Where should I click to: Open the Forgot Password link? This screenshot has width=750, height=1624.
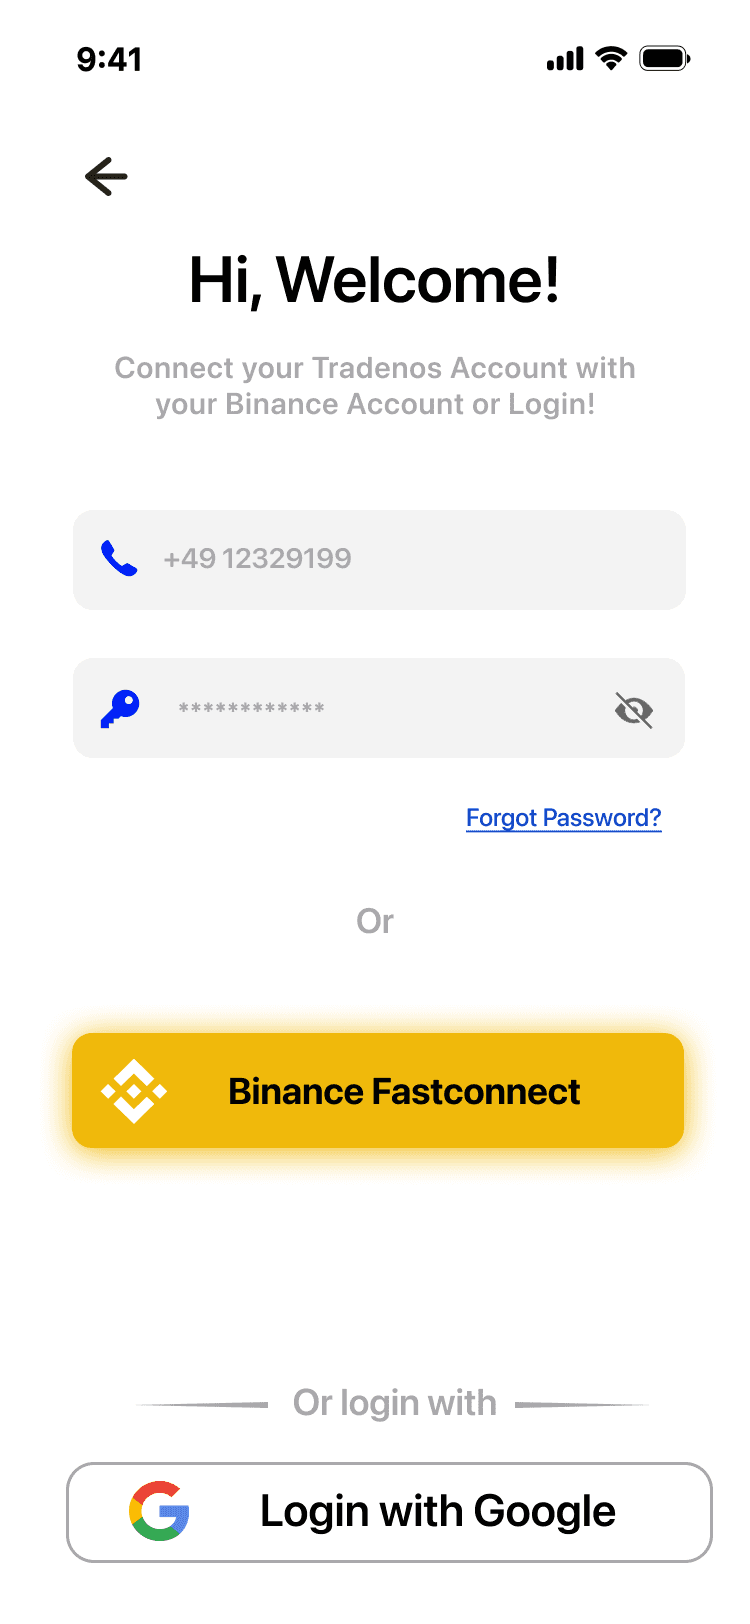[563, 818]
